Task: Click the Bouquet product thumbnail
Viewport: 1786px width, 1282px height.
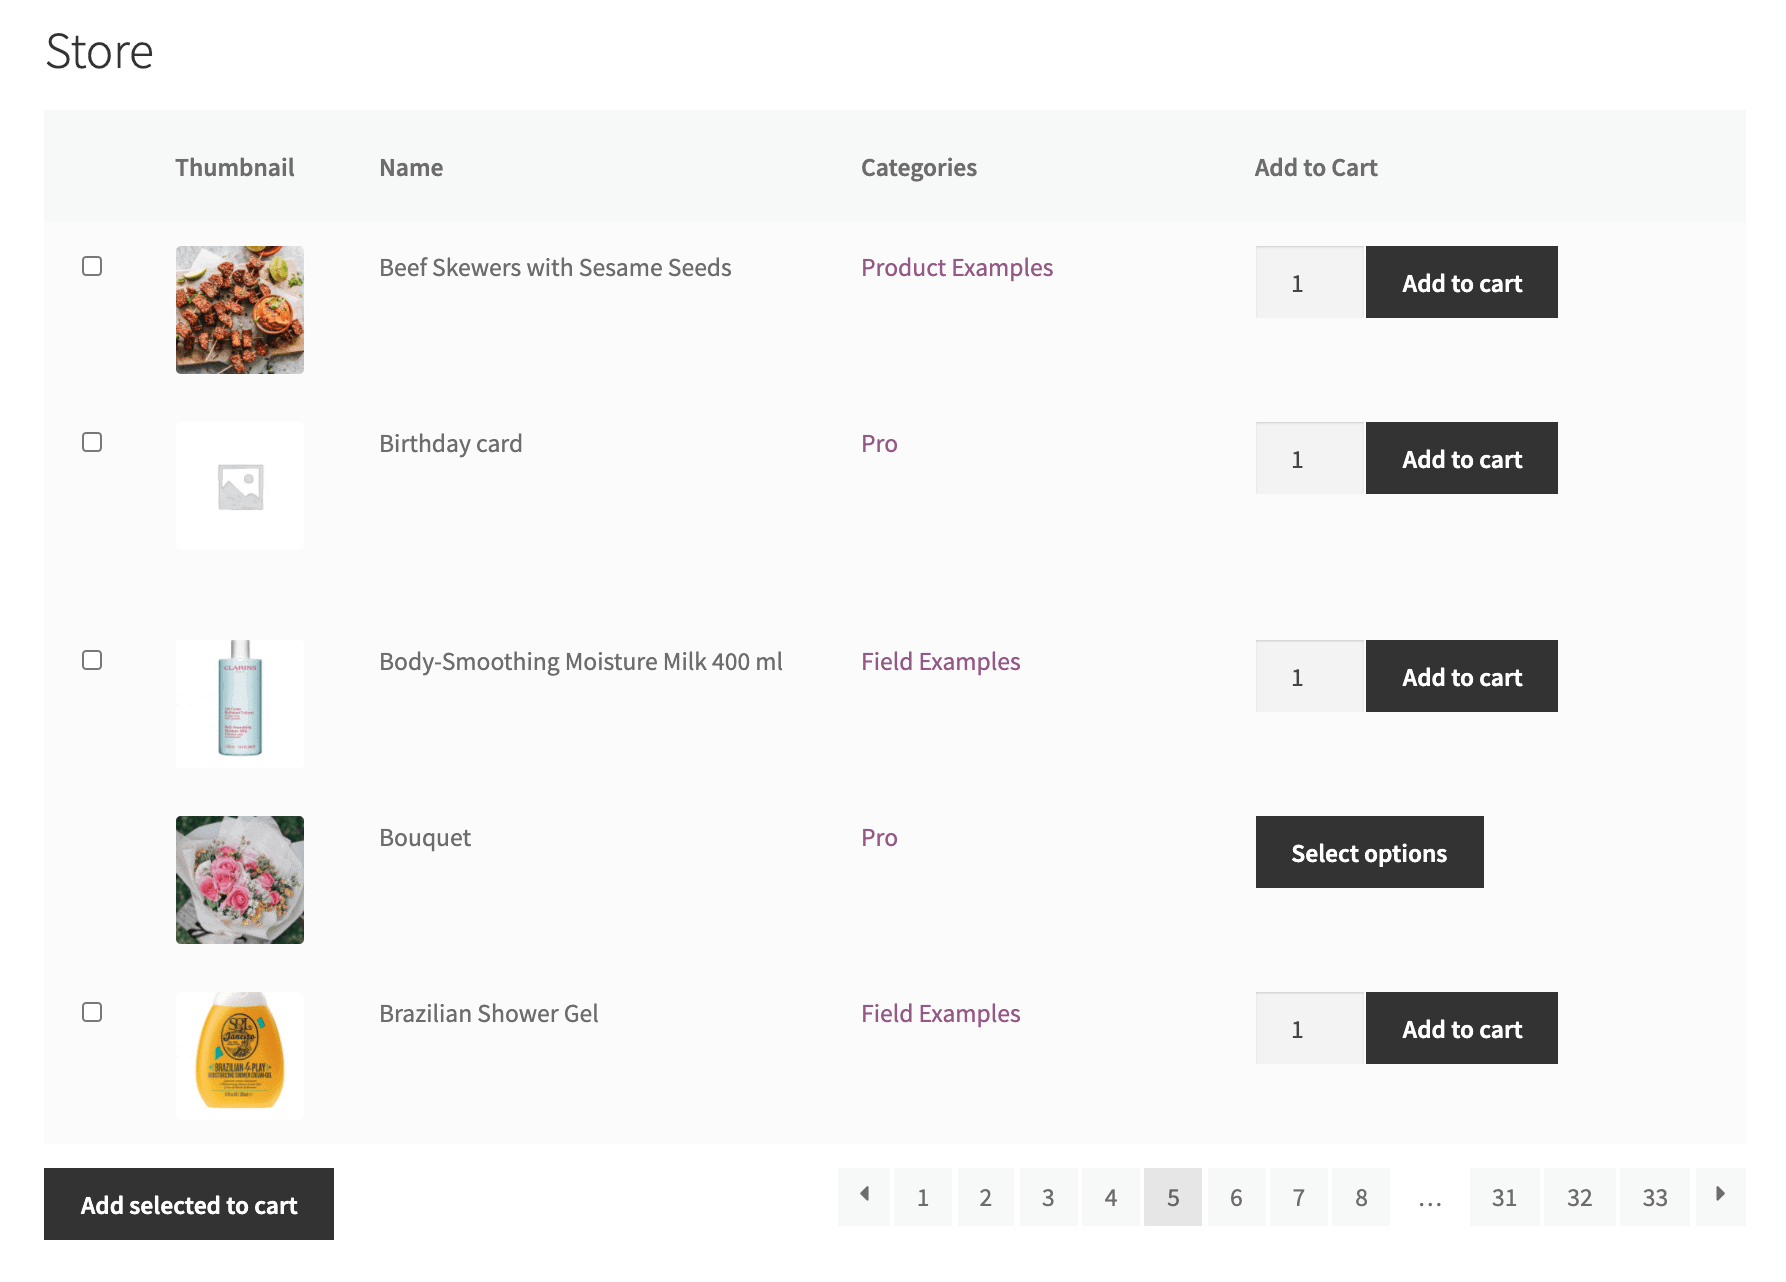Action: point(240,880)
